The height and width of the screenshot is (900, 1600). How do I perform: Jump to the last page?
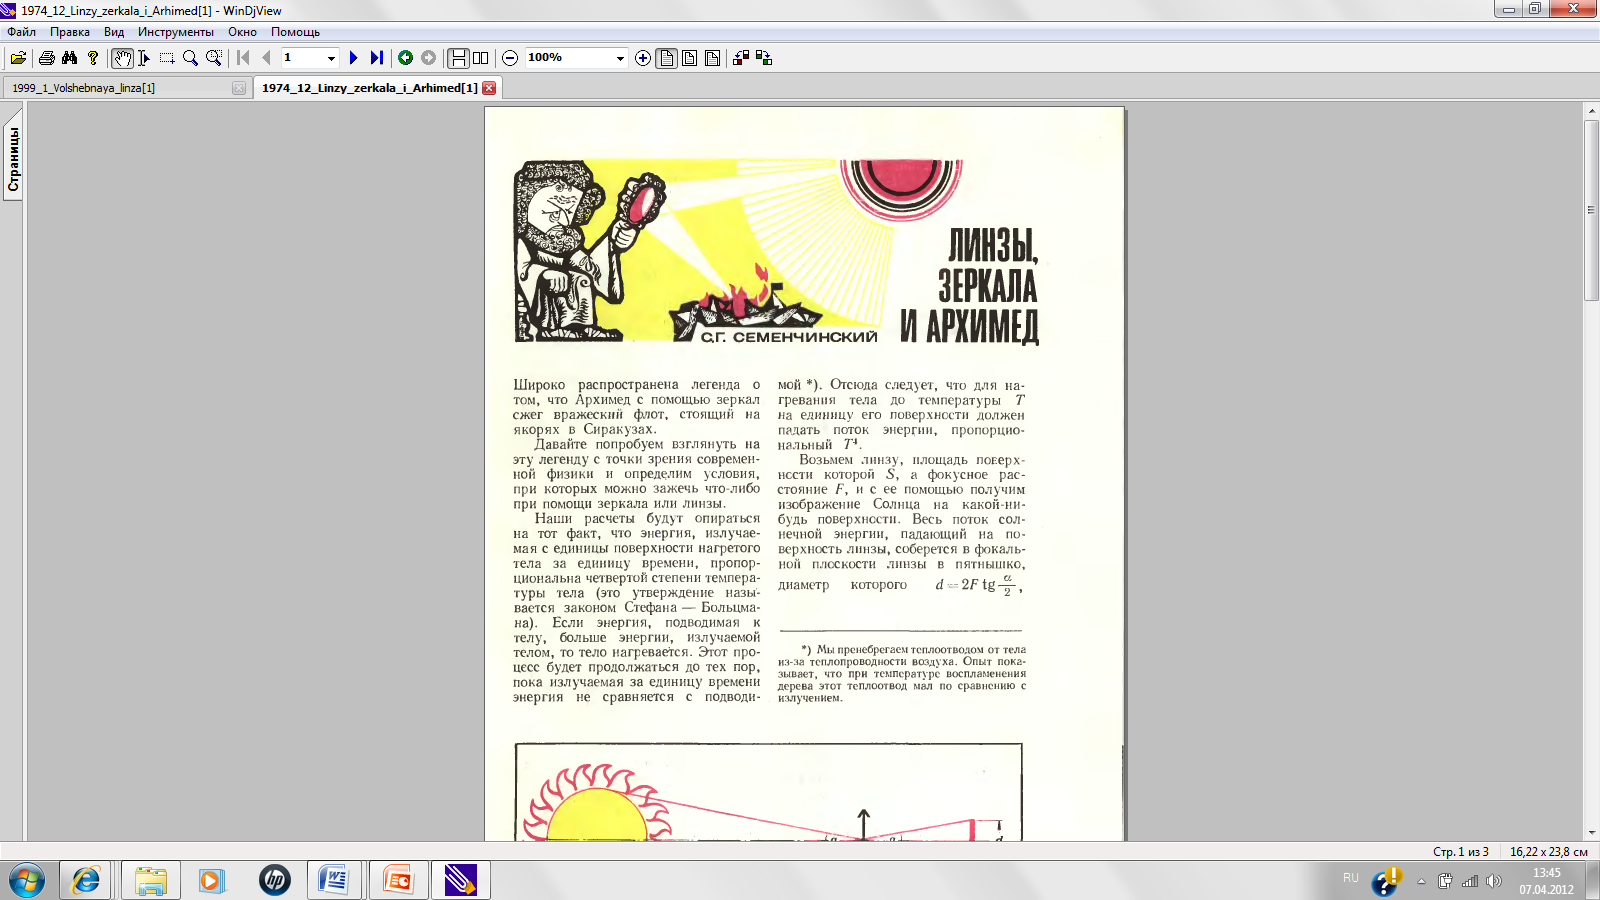pos(376,58)
